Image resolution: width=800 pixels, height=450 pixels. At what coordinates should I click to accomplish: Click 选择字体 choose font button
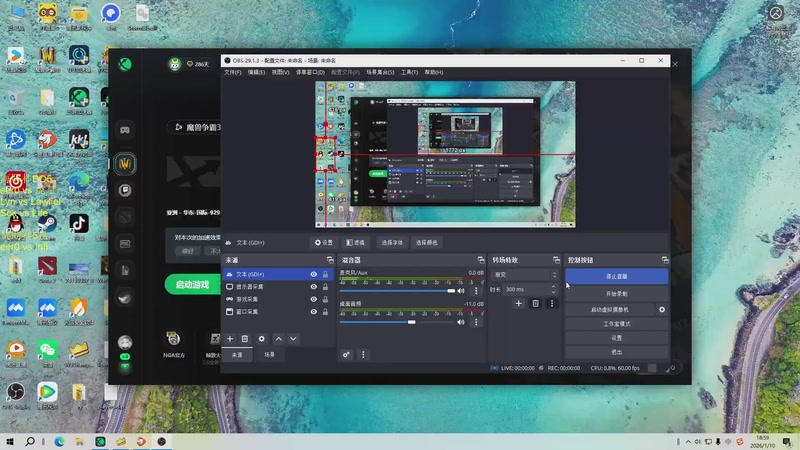392,243
